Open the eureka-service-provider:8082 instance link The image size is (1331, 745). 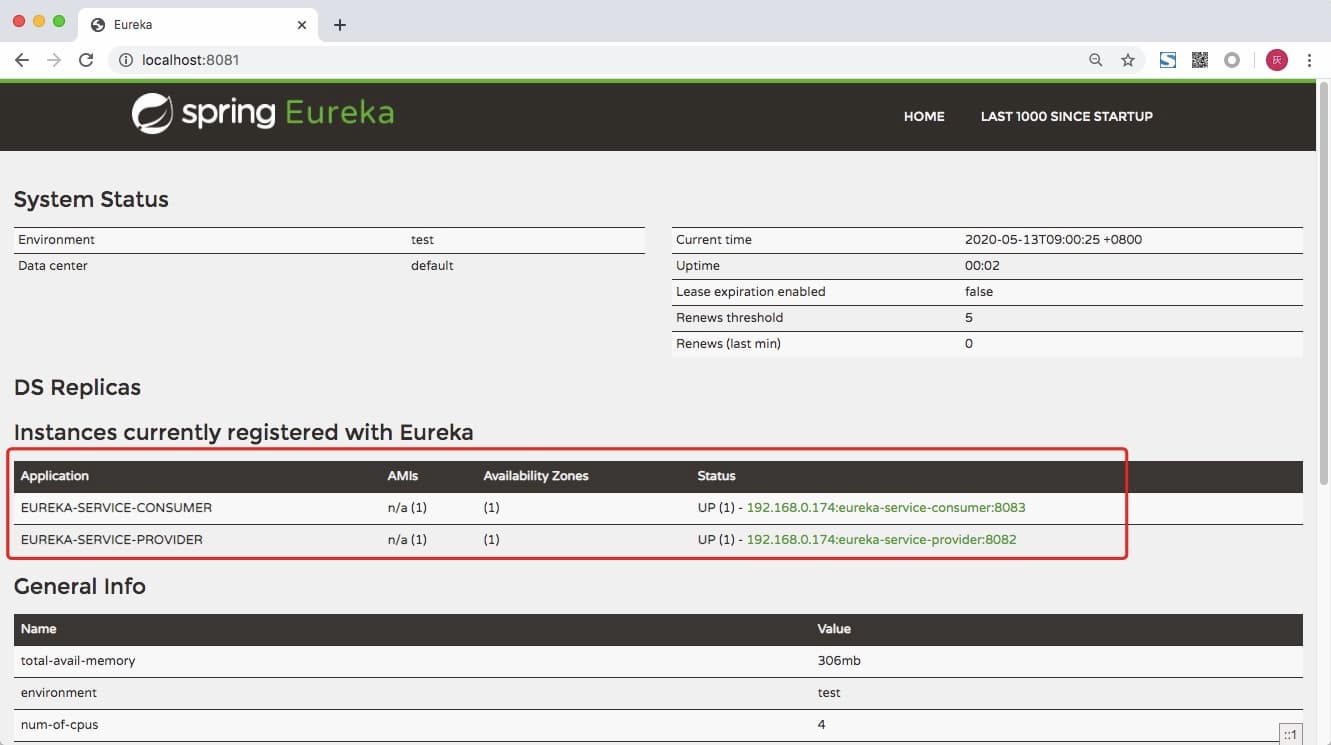point(881,539)
